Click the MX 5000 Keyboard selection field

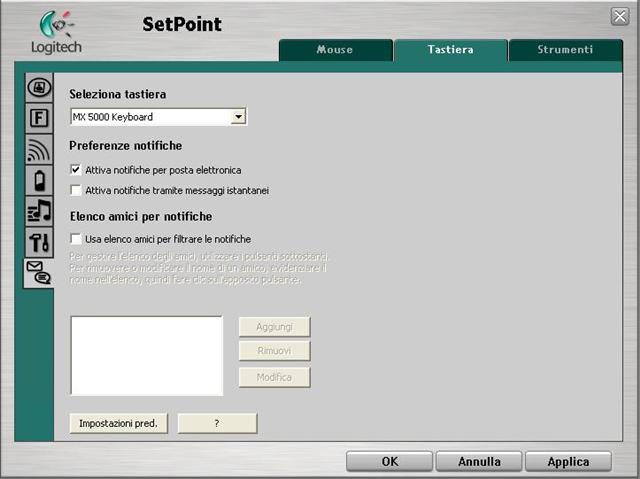[x=158, y=117]
